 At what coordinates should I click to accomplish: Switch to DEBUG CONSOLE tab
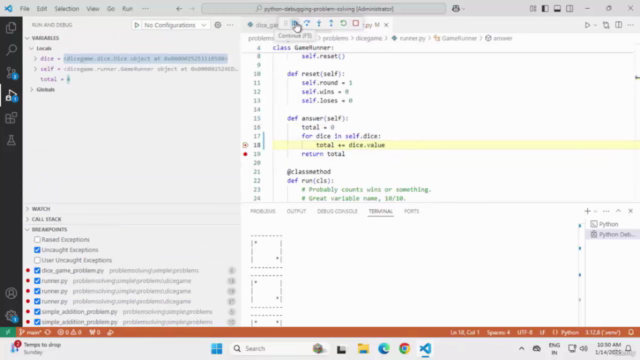[337, 211]
